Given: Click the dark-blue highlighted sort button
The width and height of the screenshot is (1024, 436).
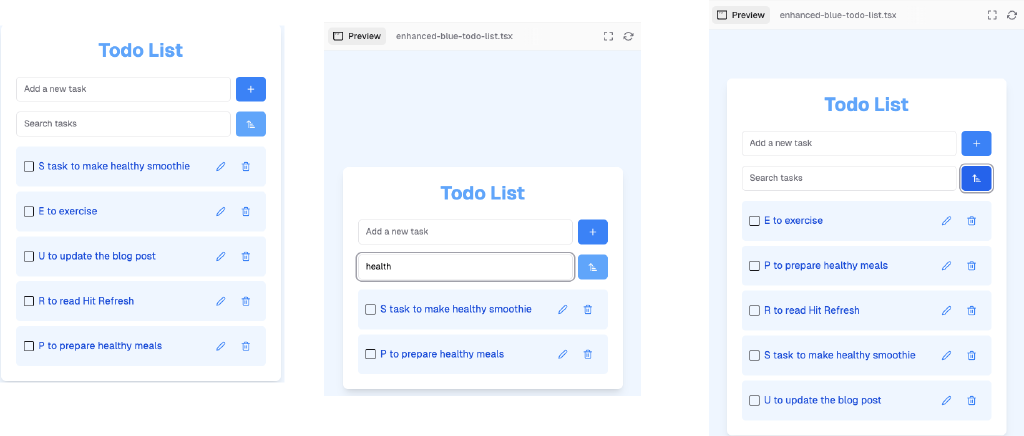Looking at the screenshot, I should click(976, 178).
